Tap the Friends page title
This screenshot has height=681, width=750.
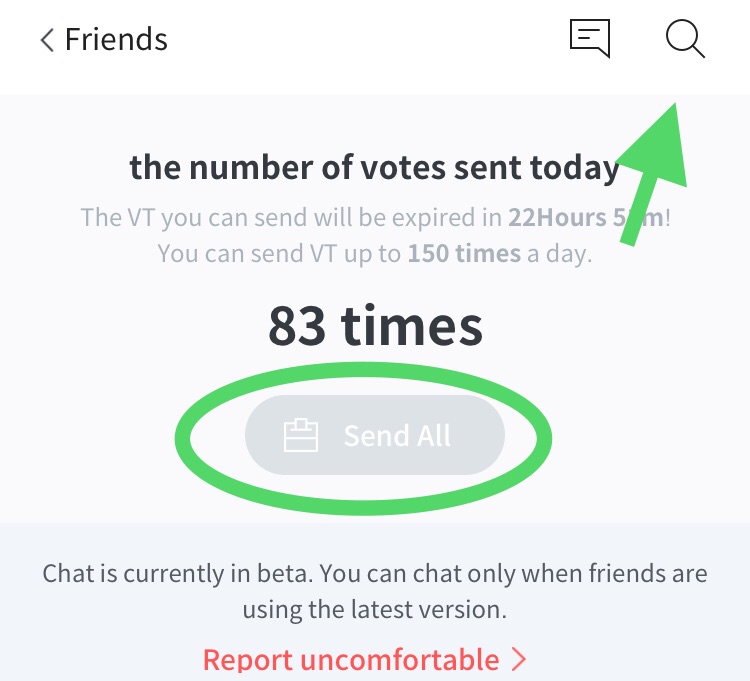point(116,40)
